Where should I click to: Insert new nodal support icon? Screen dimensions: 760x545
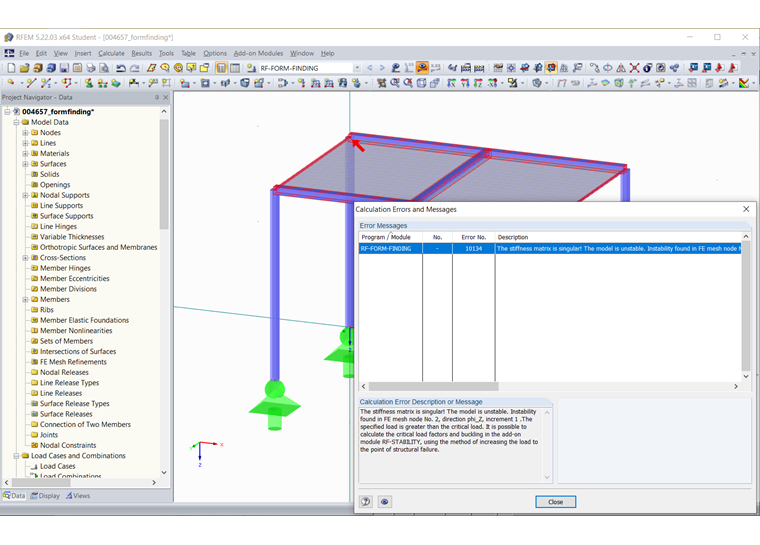coord(89,83)
